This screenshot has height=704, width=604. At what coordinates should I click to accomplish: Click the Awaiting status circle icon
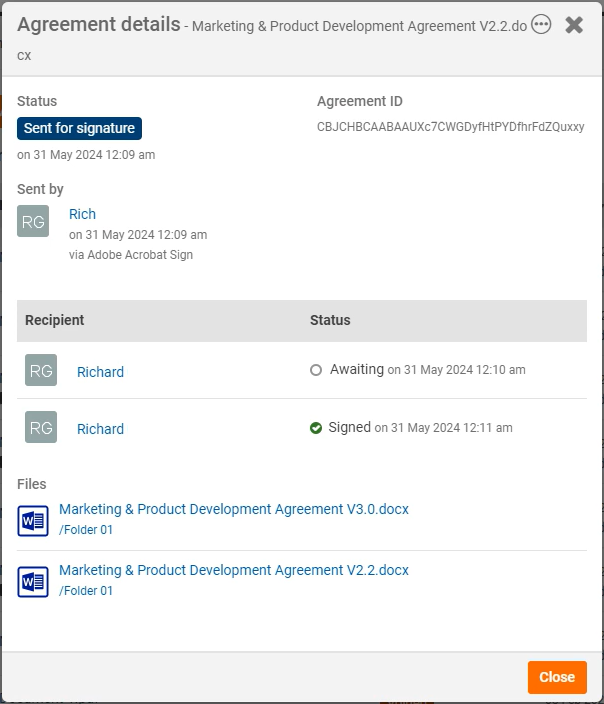point(316,370)
